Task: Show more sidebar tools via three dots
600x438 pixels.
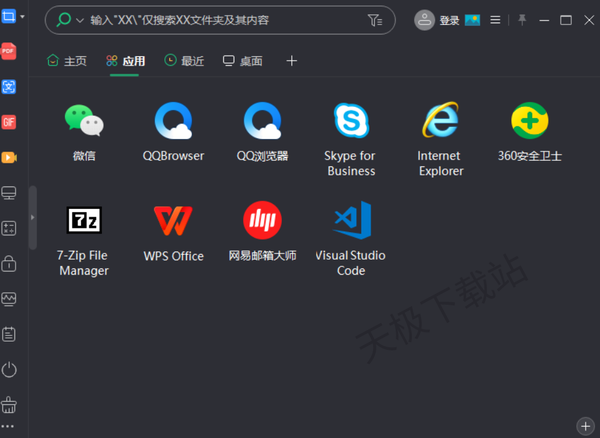Action: tap(8, 426)
